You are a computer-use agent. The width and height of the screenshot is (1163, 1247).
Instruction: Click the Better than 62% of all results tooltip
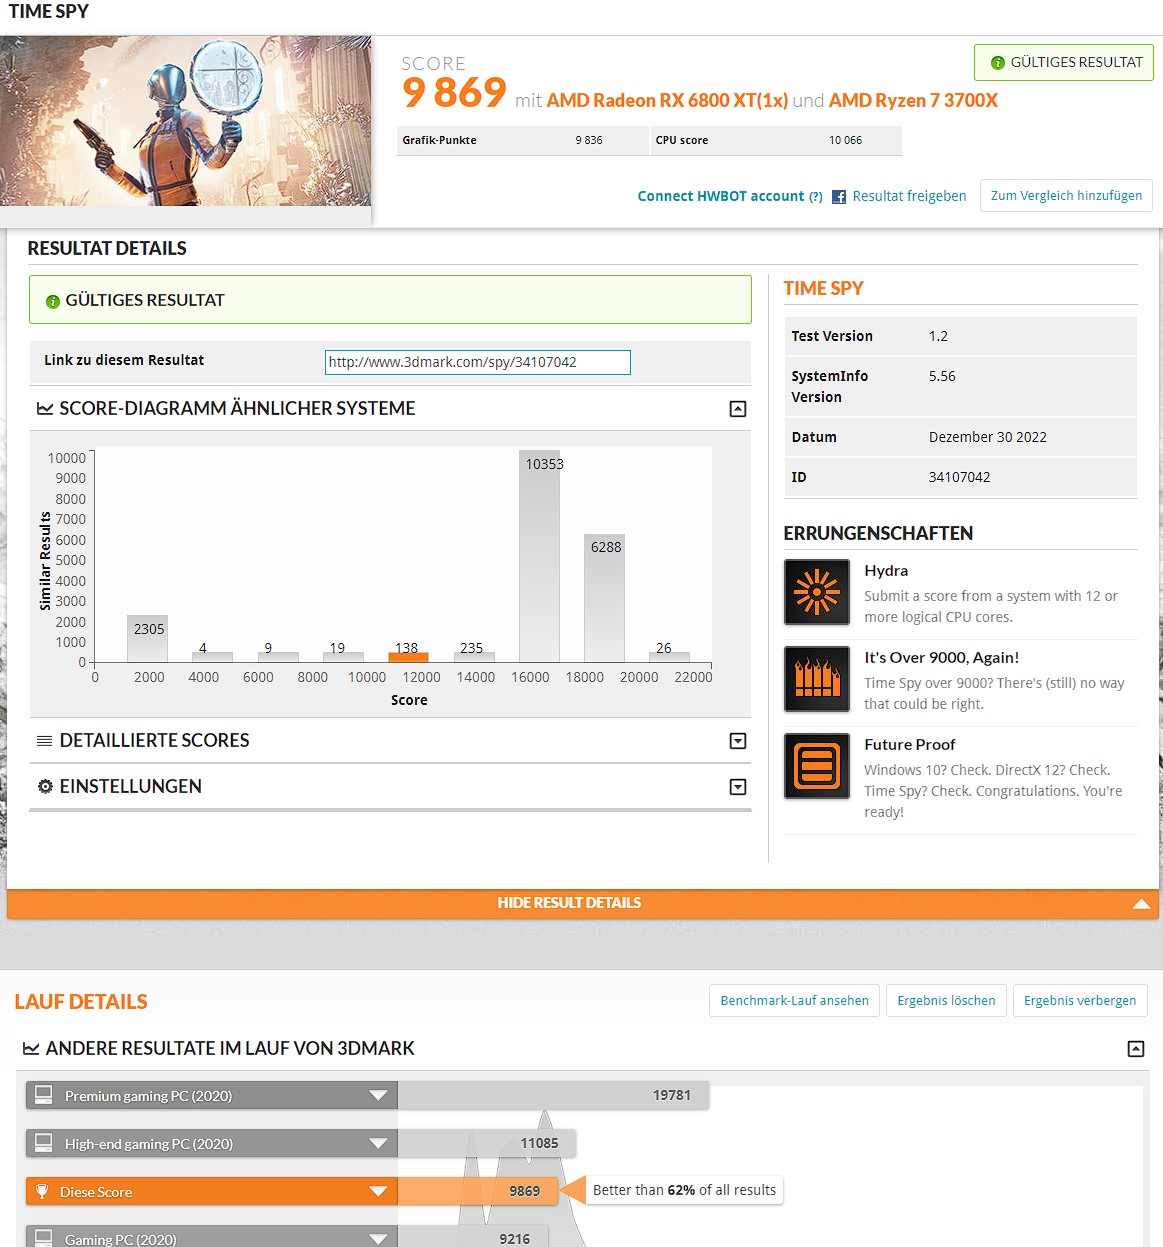tap(684, 1190)
